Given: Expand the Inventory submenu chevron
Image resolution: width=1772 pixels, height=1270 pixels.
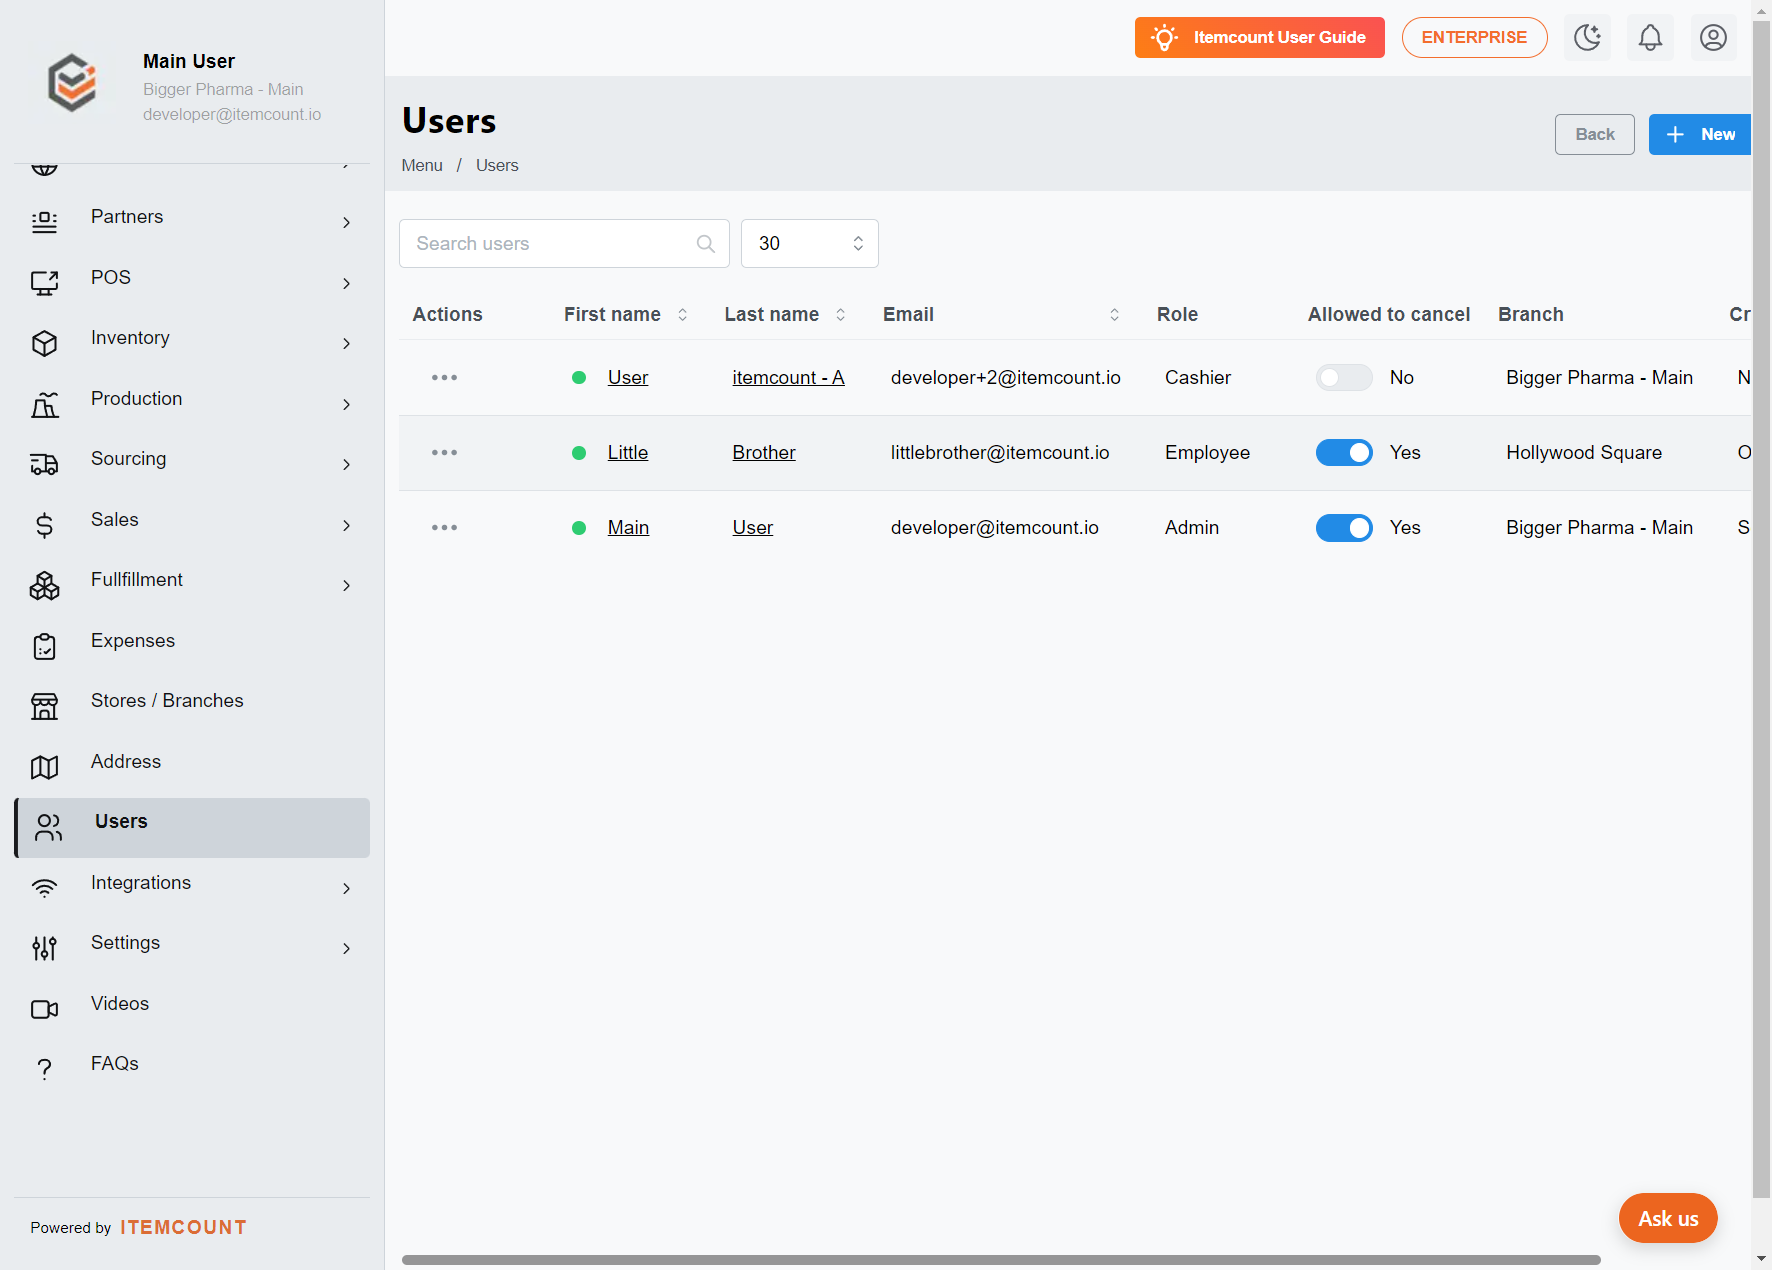Looking at the screenshot, I should click(347, 343).
